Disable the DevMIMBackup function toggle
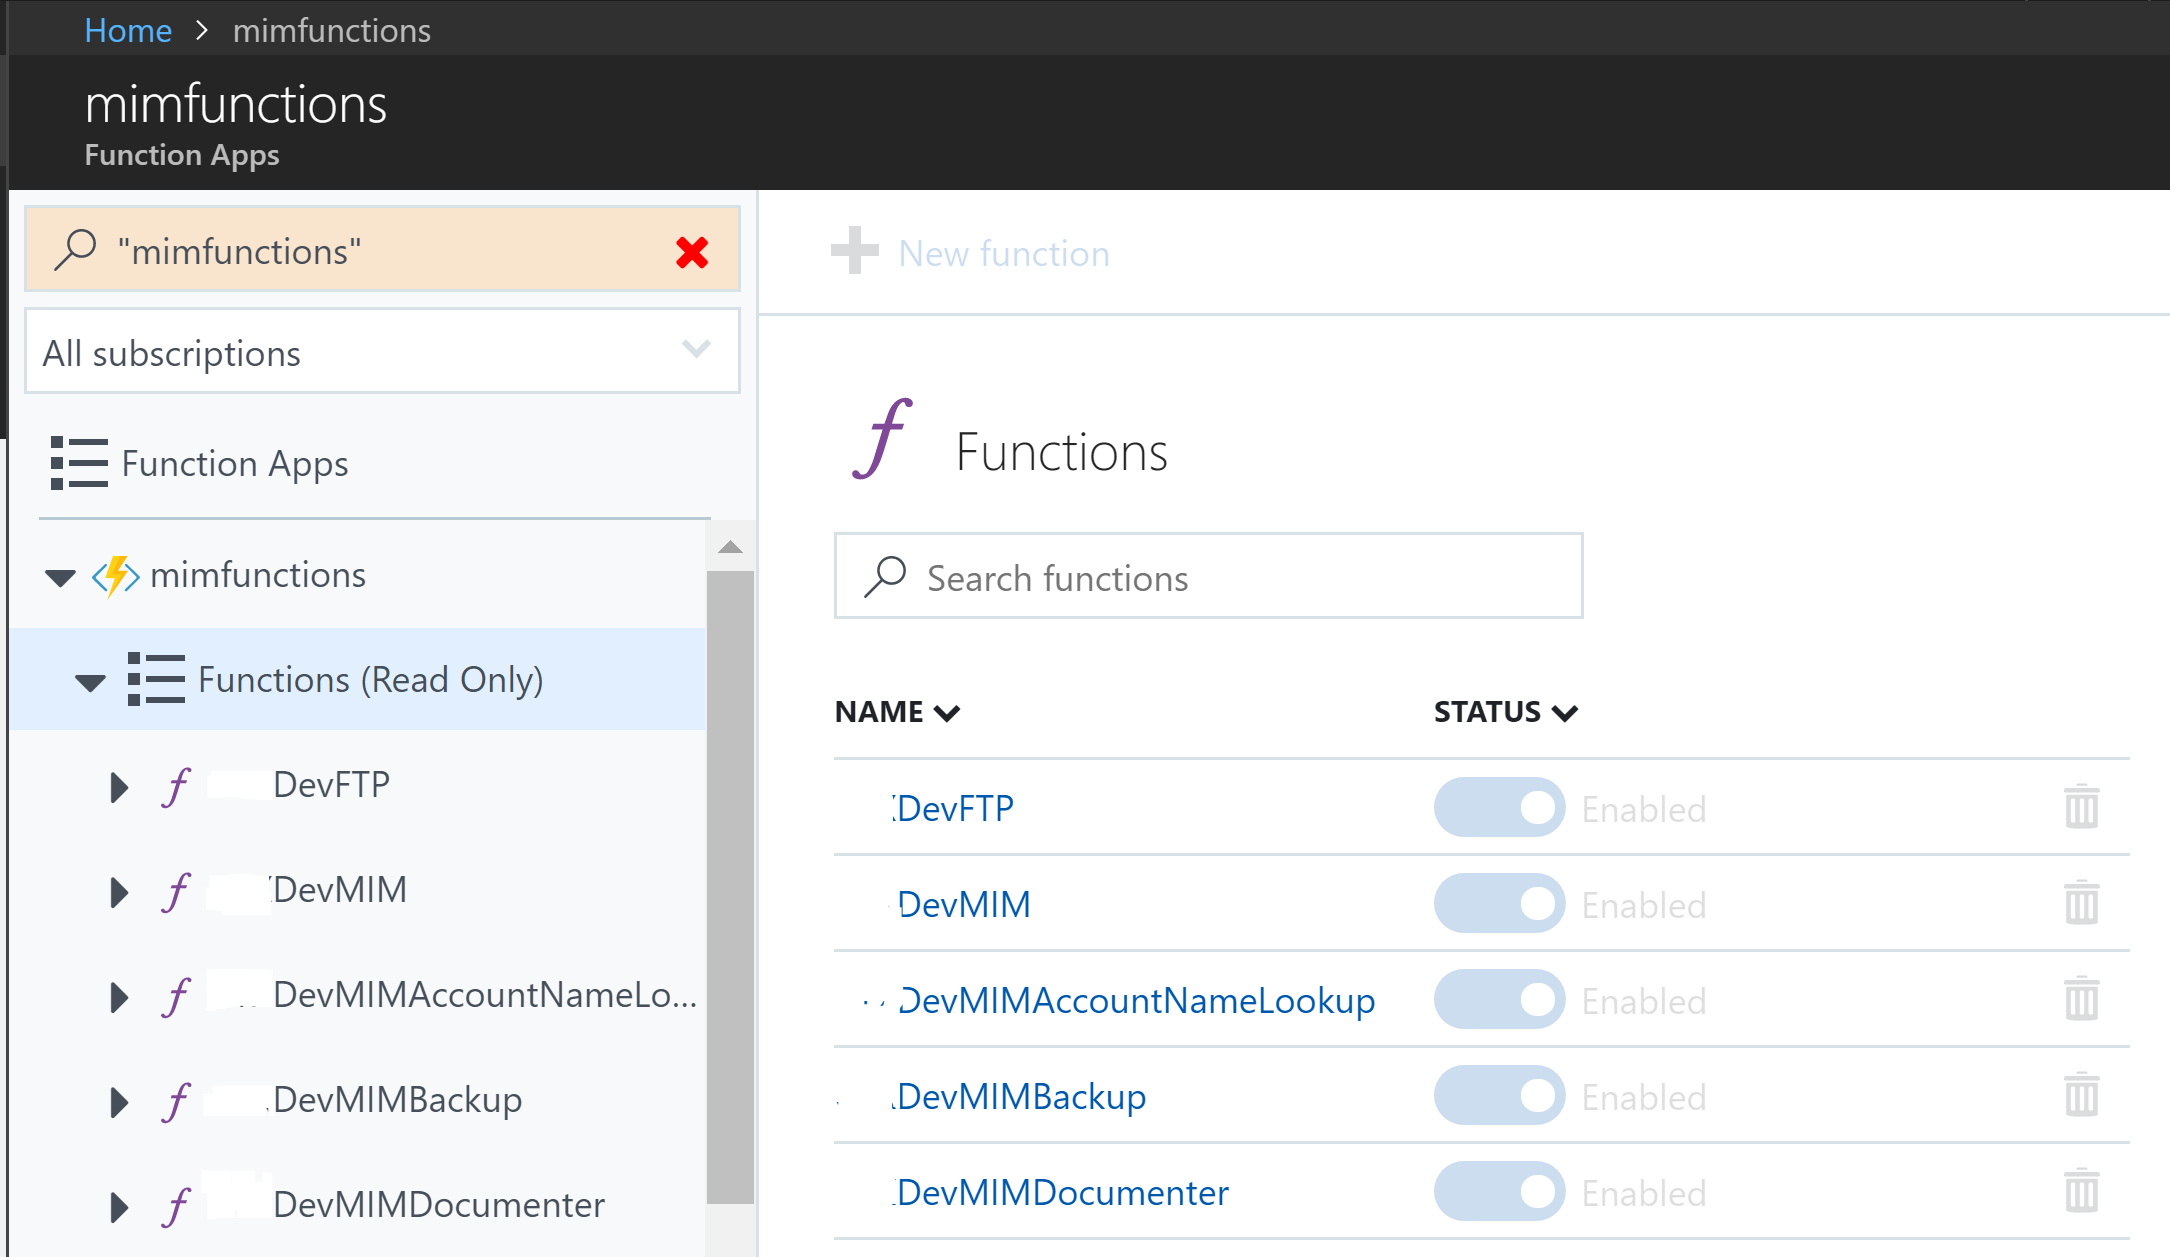2170x1257 pixels. click(x=1498, y=1095)
